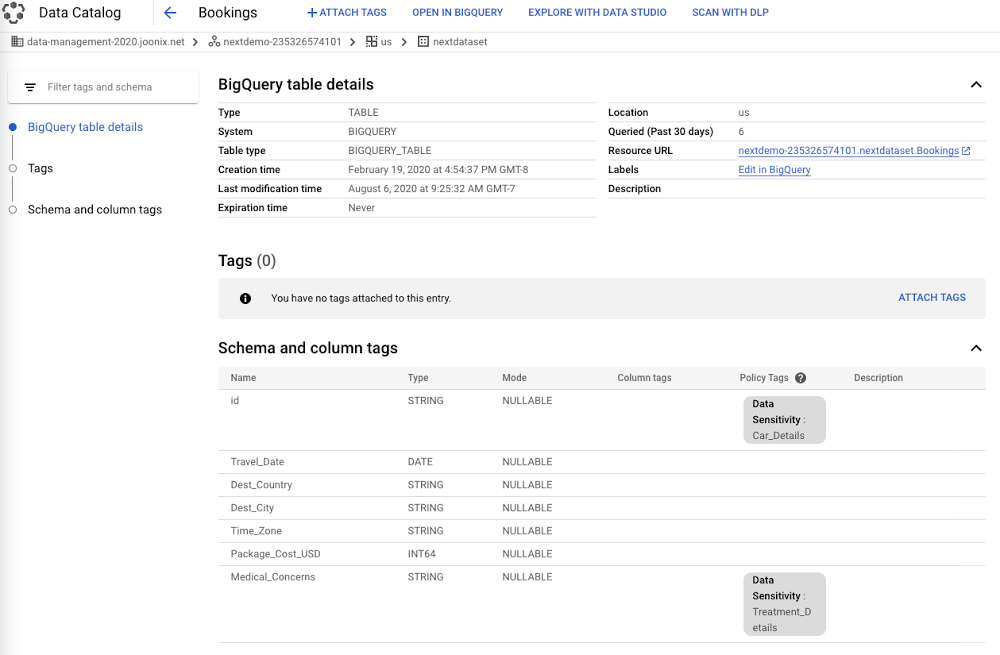
Task: Select the Dest_Country column name
Action: point(261,485)
